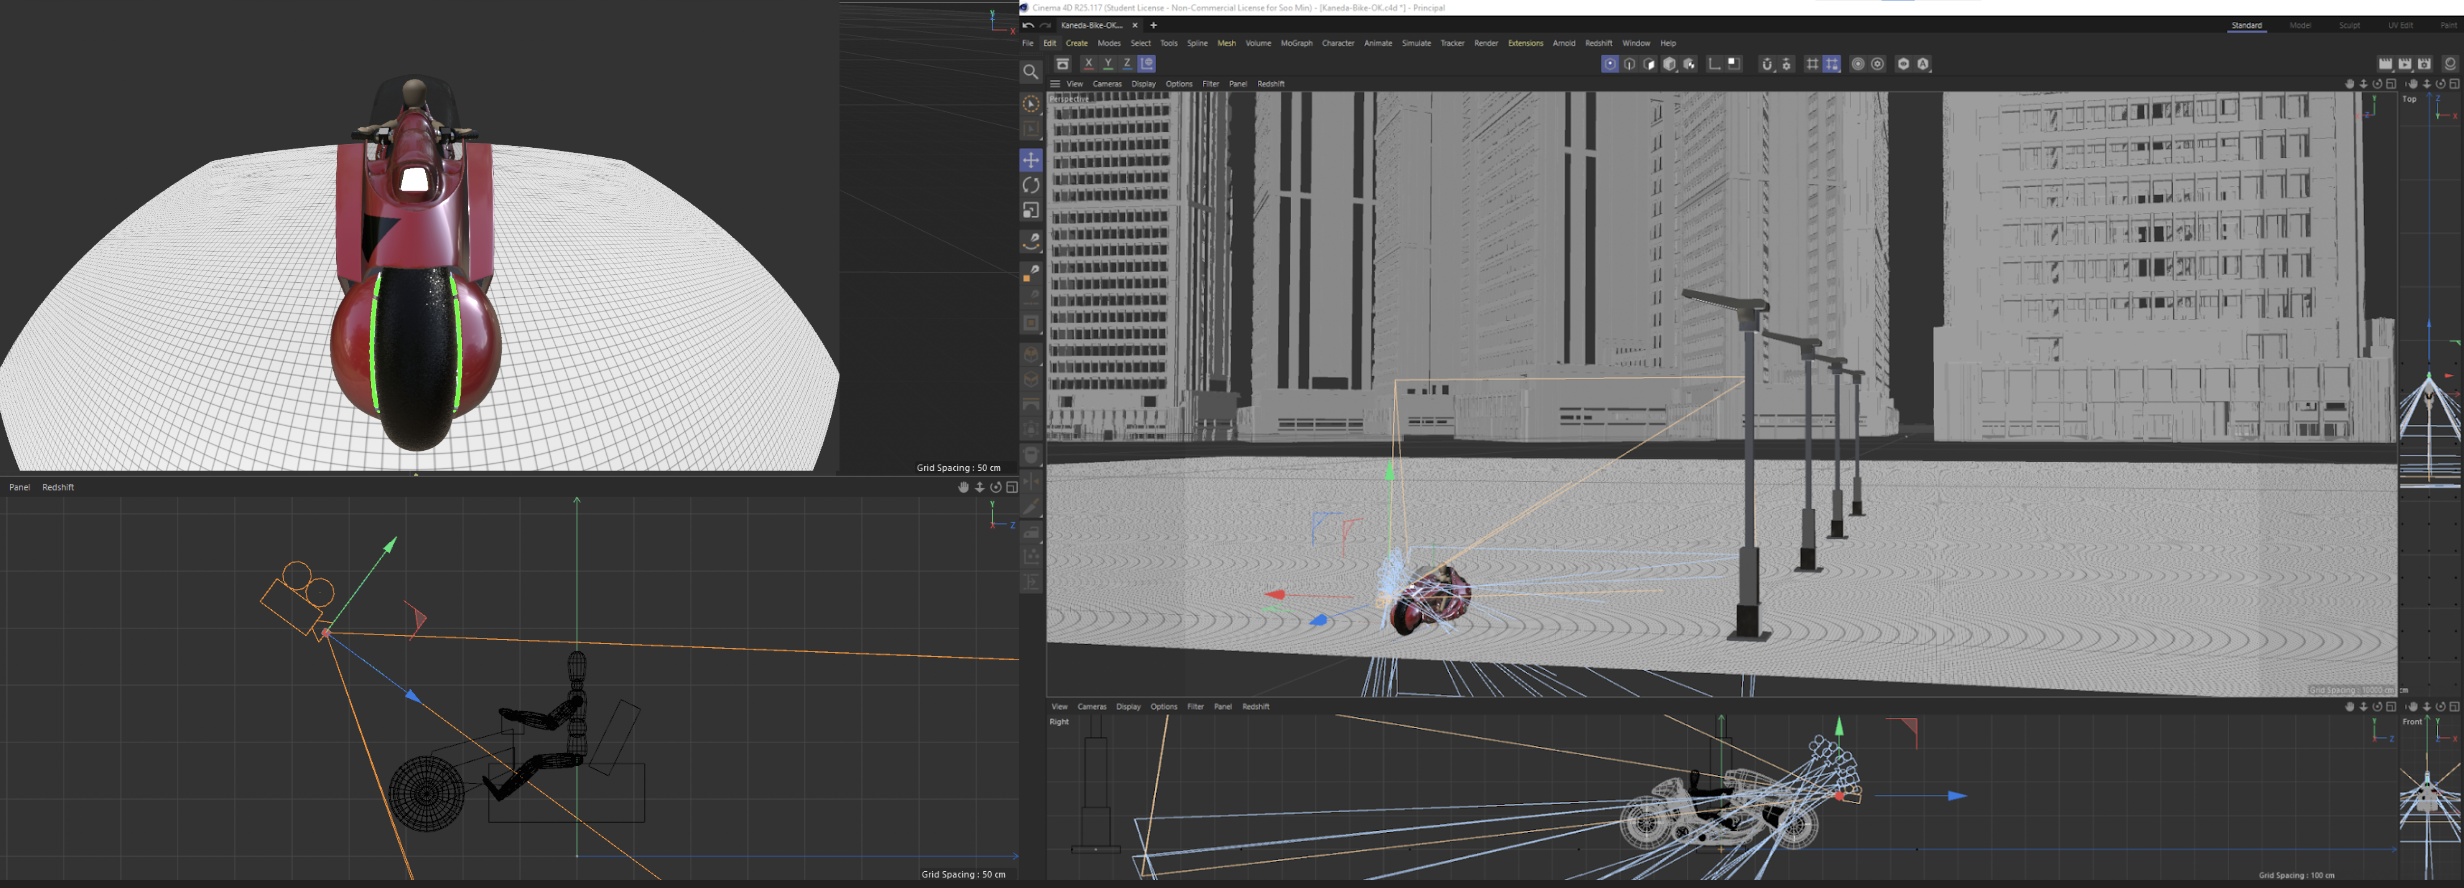2464x888 pixels.
Task: Toggle Enable Snap magnet icon
Action: point(1767,64)
